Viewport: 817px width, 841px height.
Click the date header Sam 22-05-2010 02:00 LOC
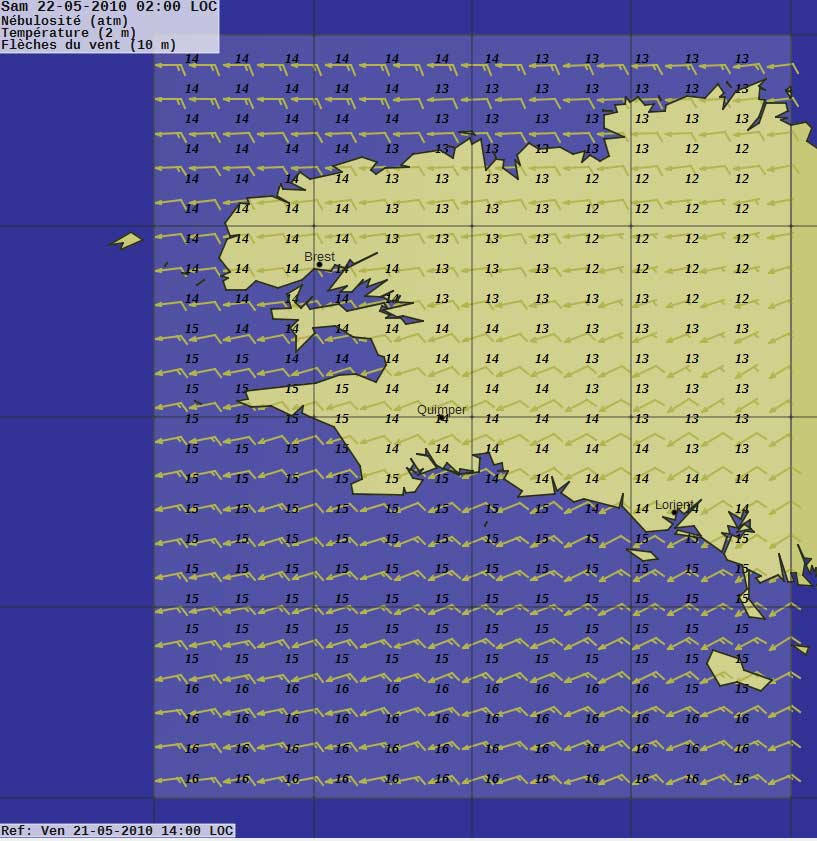pyautogui.click(x=108, y=6)
